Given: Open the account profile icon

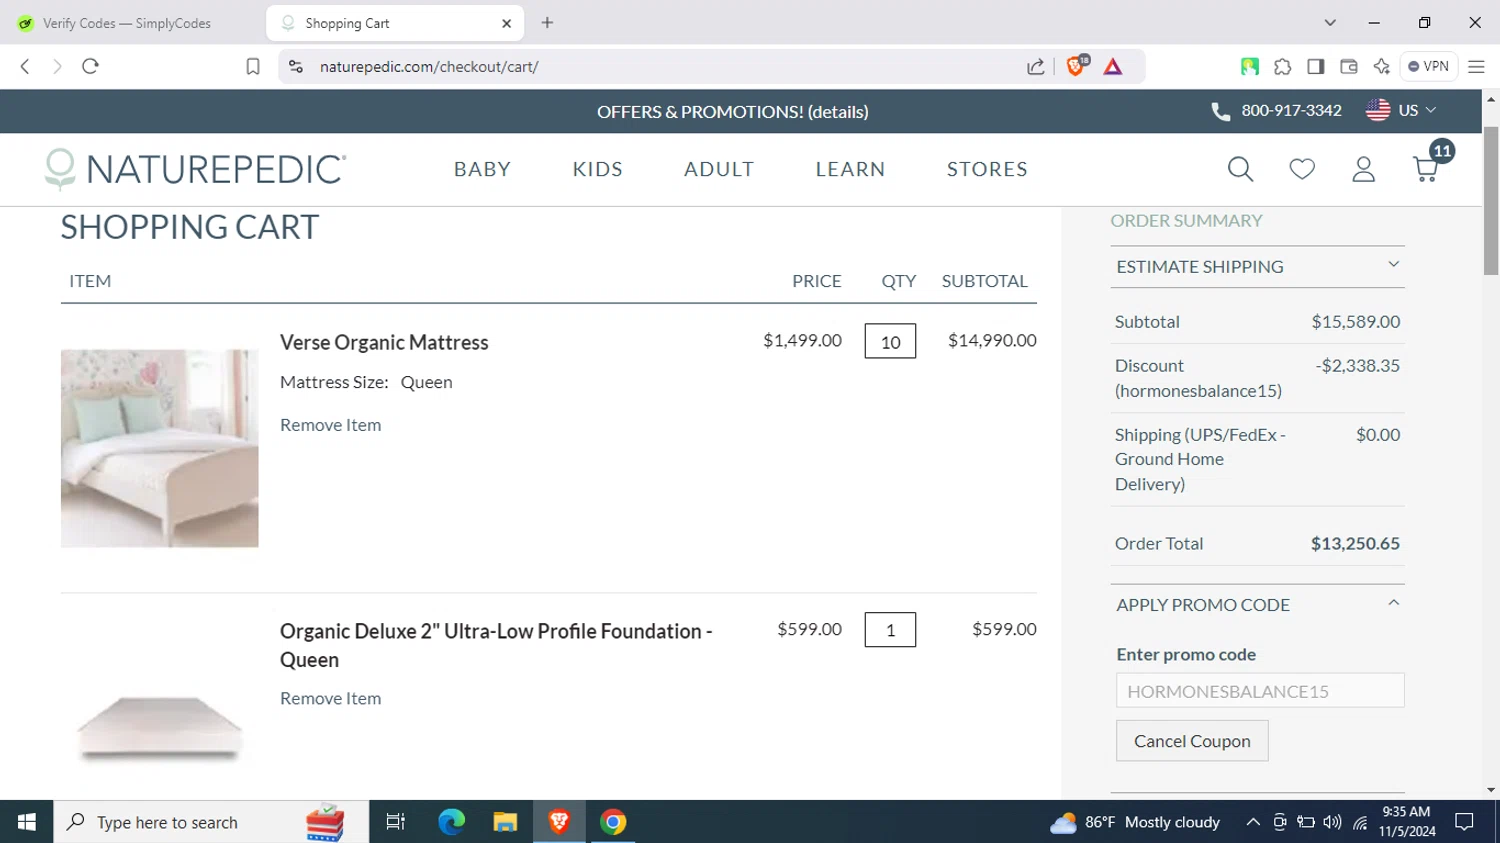Looking at the screenshot, I should click(1364, 169).
